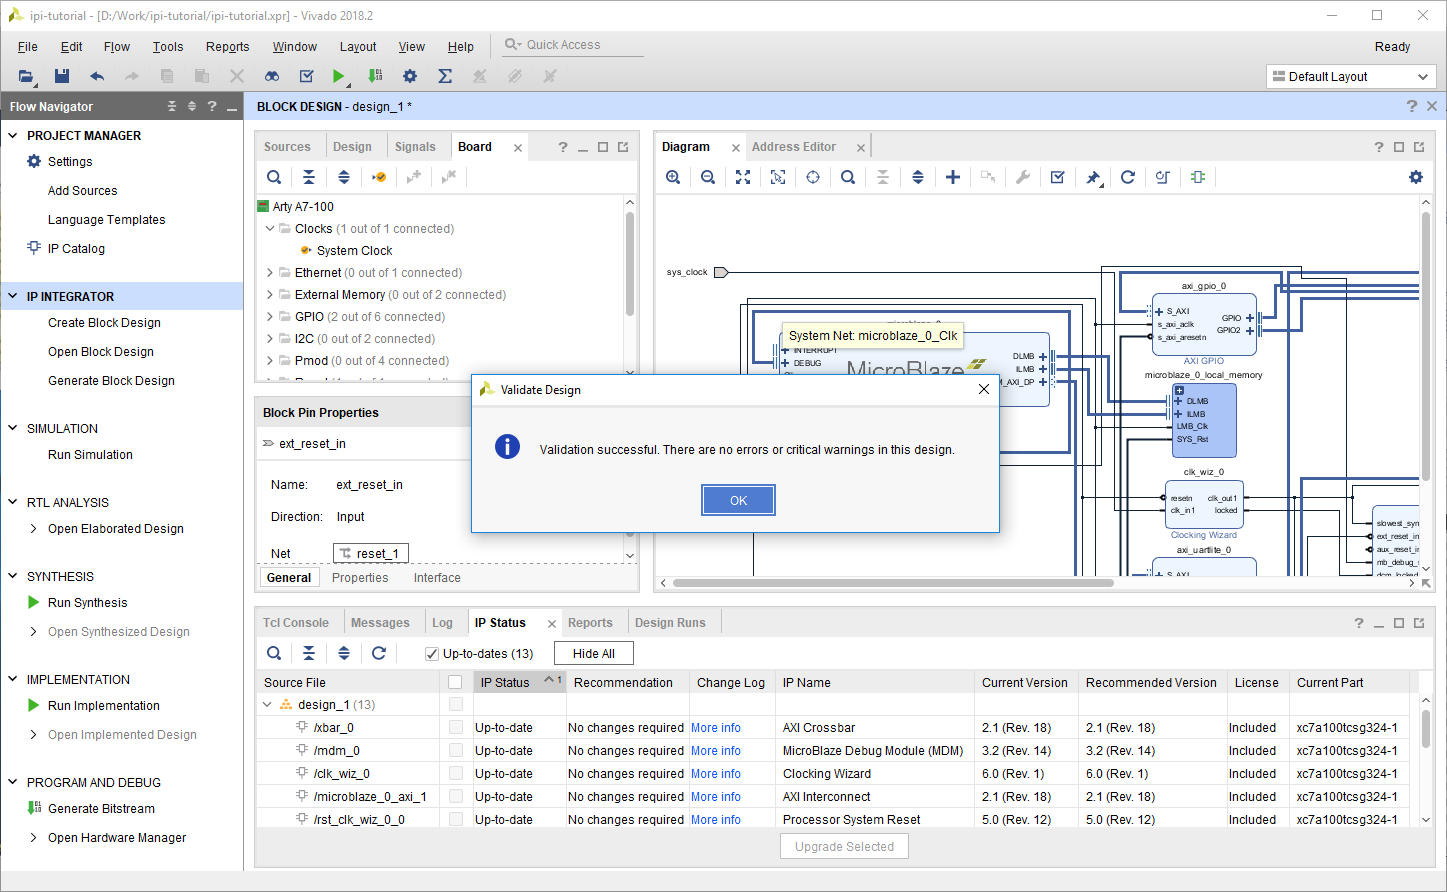Toggle the select-all checkbox in IP Status header
1447x892 pixels.
click(455, 682)
